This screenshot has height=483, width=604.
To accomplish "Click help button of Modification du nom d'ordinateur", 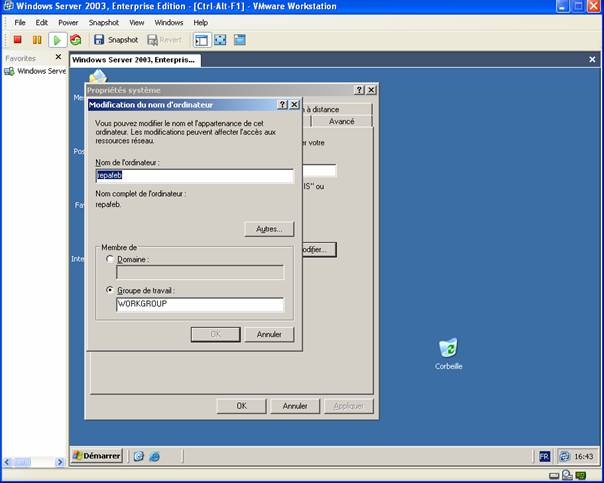I will (282, 104).
